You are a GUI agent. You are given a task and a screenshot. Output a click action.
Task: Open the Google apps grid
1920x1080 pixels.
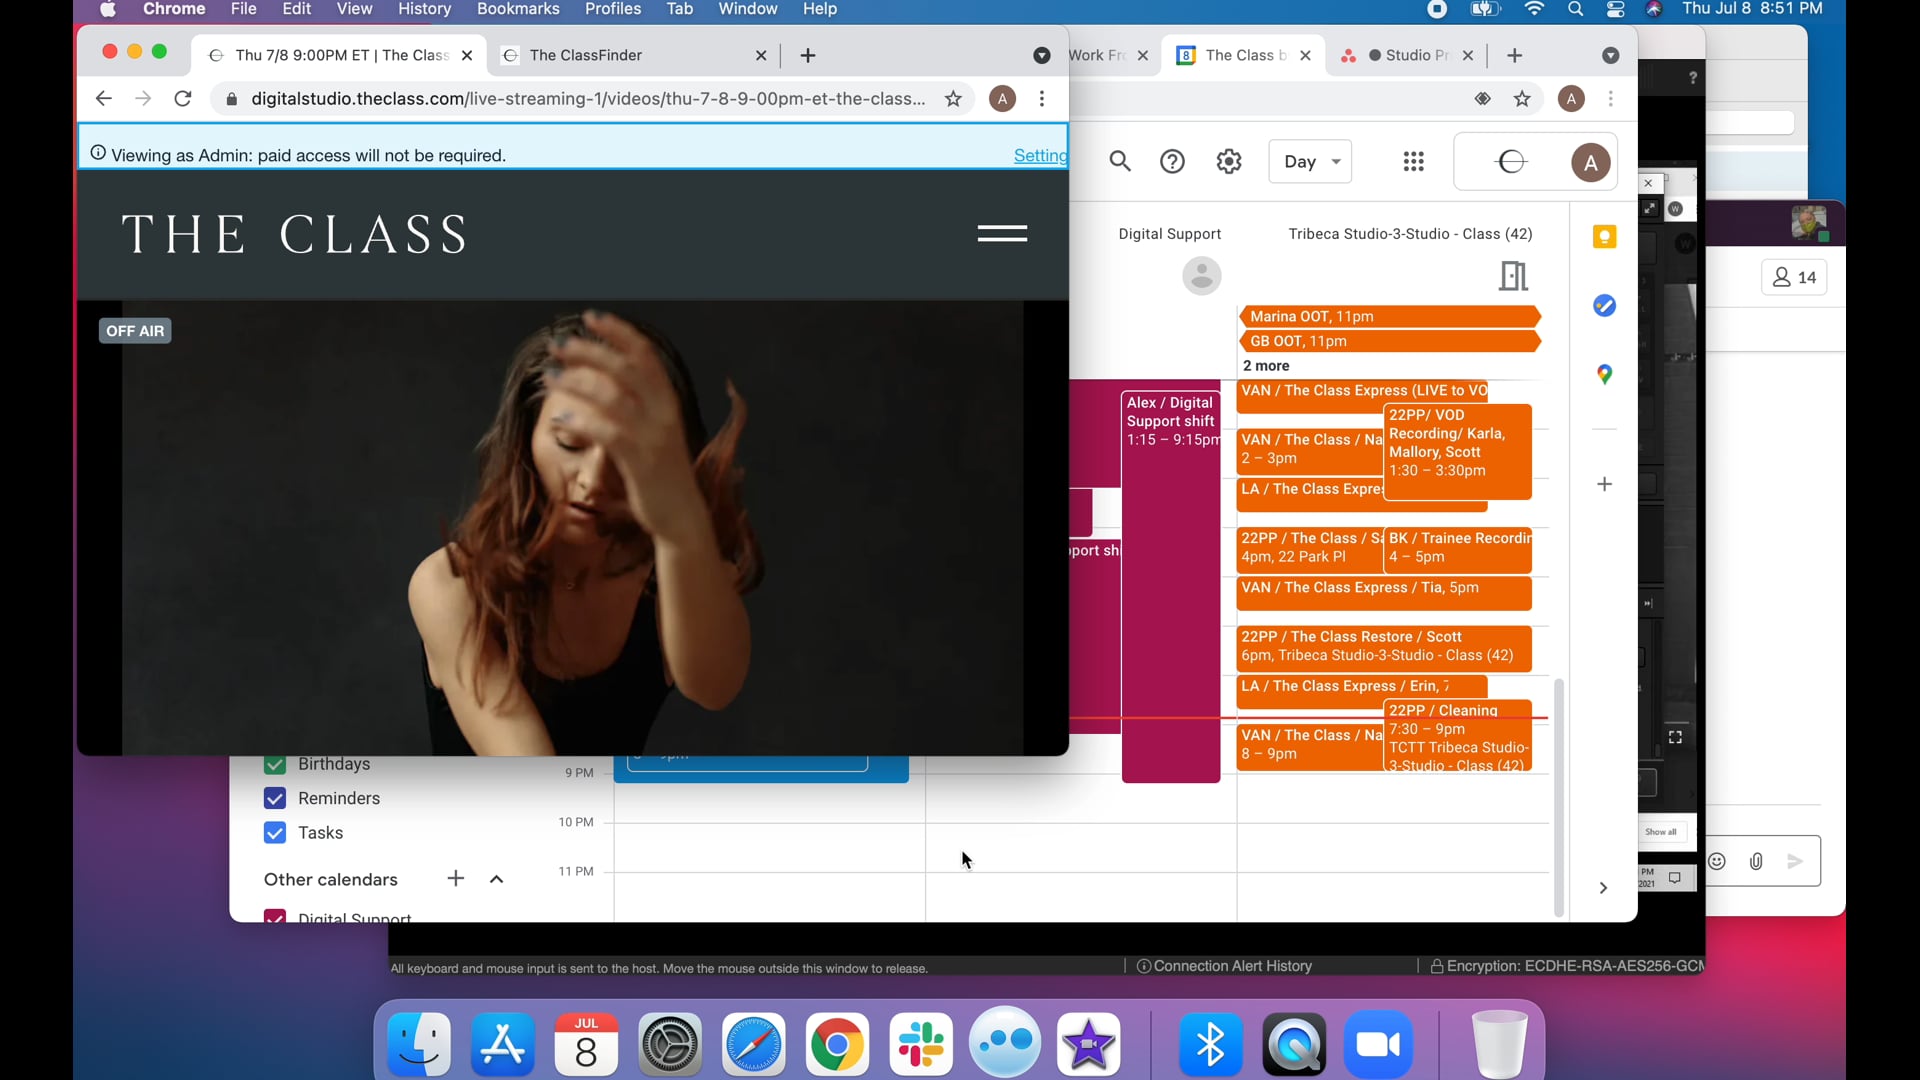click(1413, 161)
